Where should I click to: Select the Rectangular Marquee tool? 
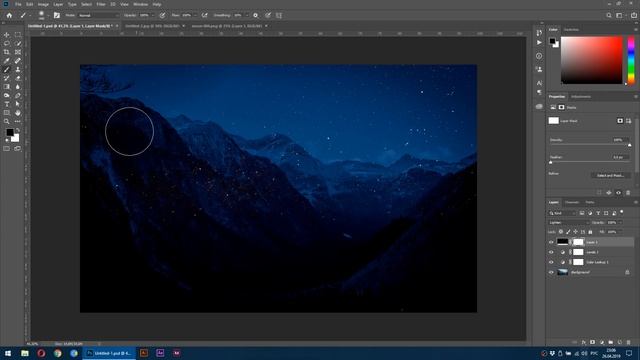tap(18, 35)
